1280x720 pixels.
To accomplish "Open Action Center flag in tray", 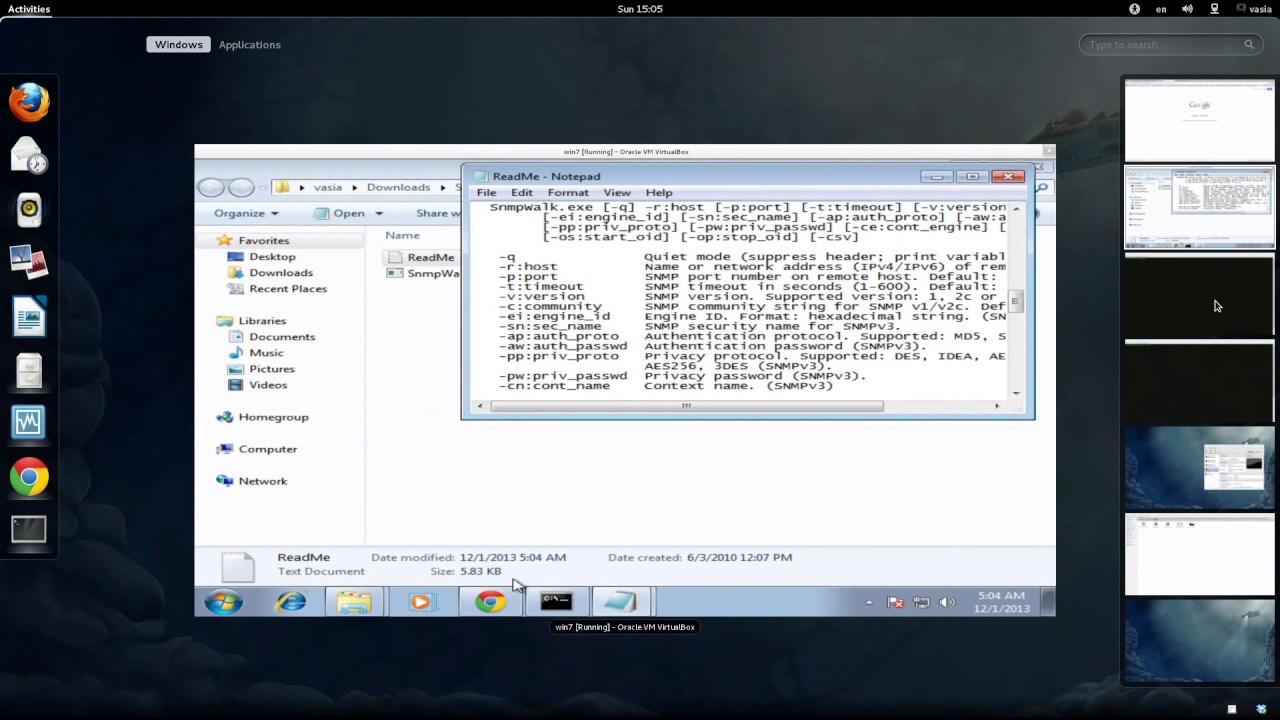I will (896, 603).
